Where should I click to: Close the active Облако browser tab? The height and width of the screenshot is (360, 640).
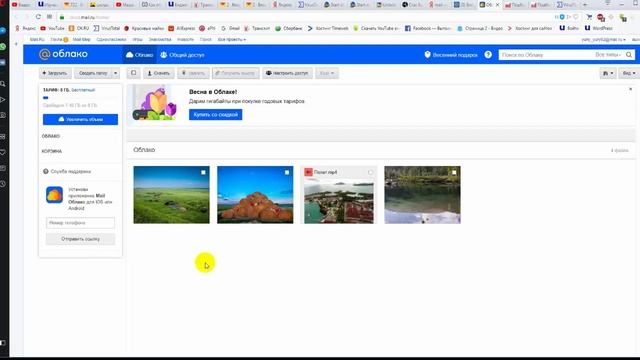pos(497,5)
